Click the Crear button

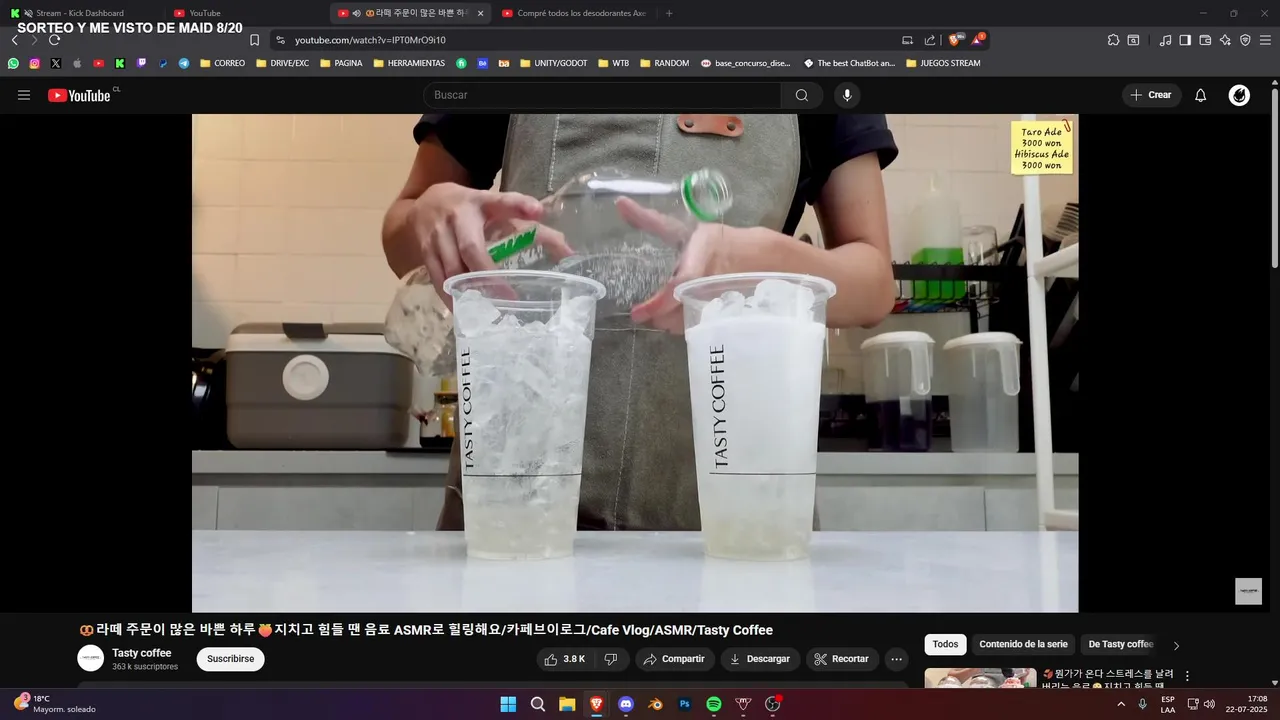(1151, 95)
